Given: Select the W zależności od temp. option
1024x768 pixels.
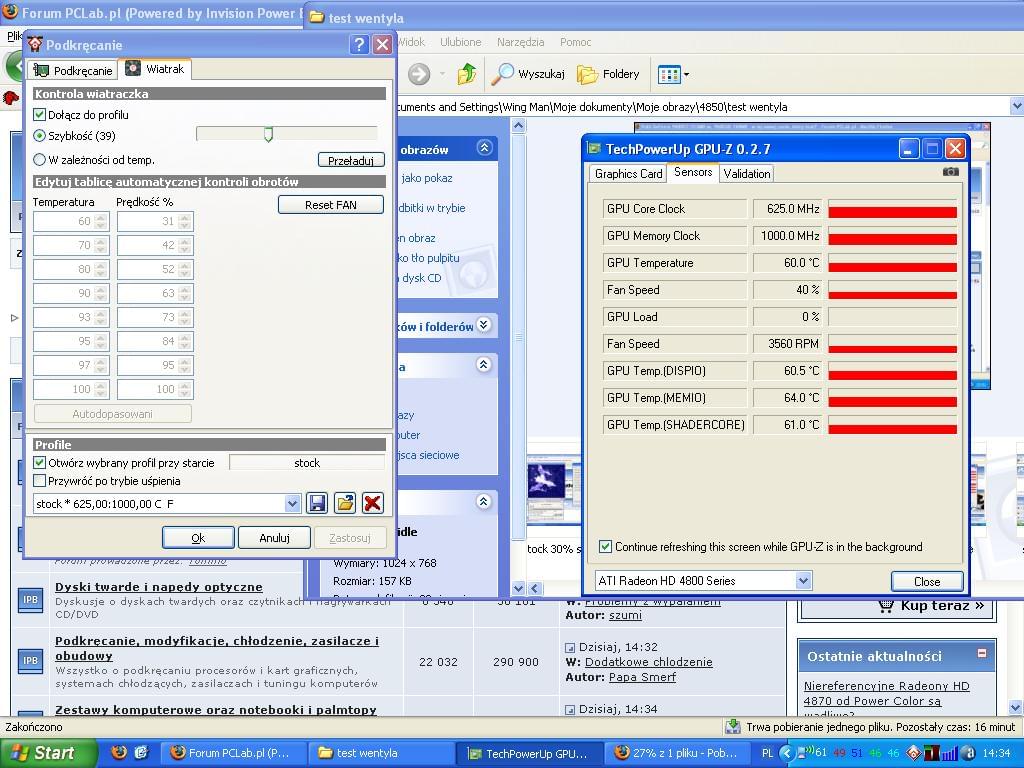Looking at the screenshot, I should point(40,159).
